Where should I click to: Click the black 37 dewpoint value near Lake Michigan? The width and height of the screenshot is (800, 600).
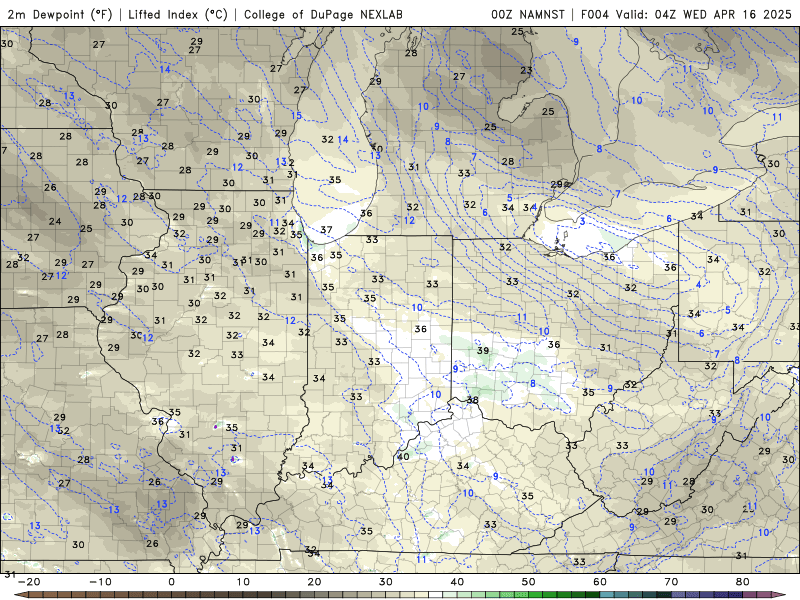[327, 230]
